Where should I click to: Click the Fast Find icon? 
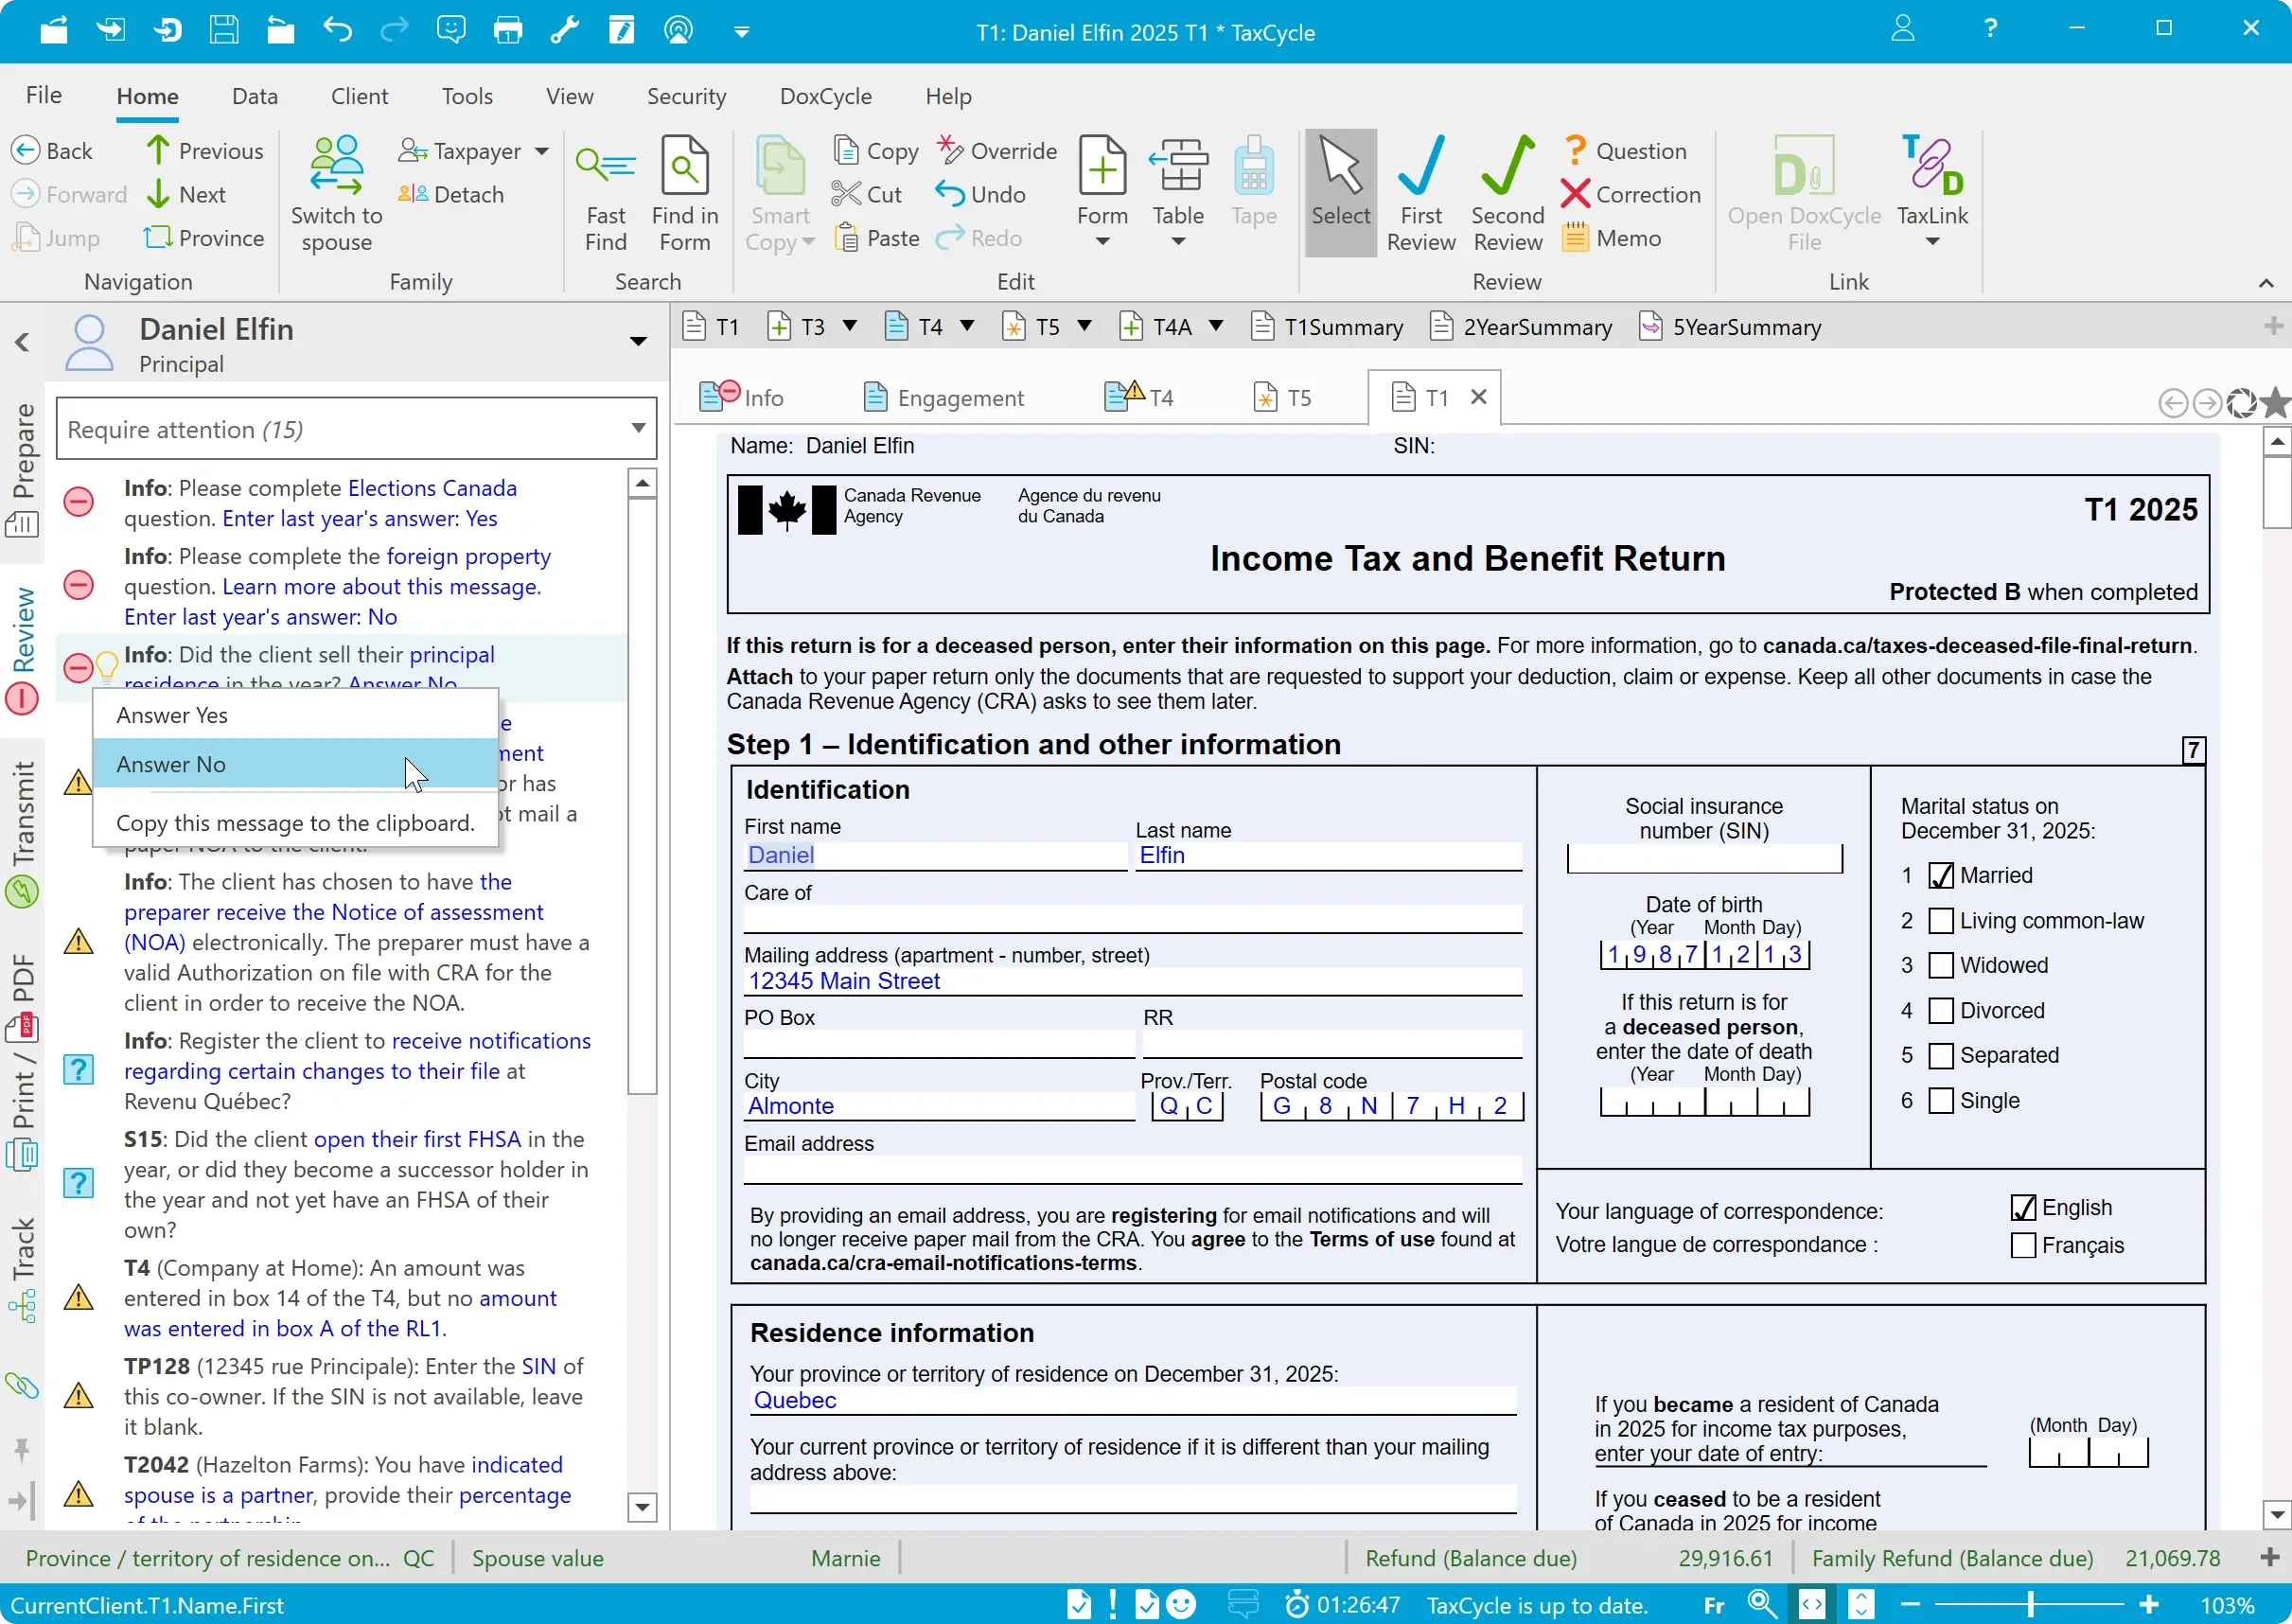pos(605,167)
